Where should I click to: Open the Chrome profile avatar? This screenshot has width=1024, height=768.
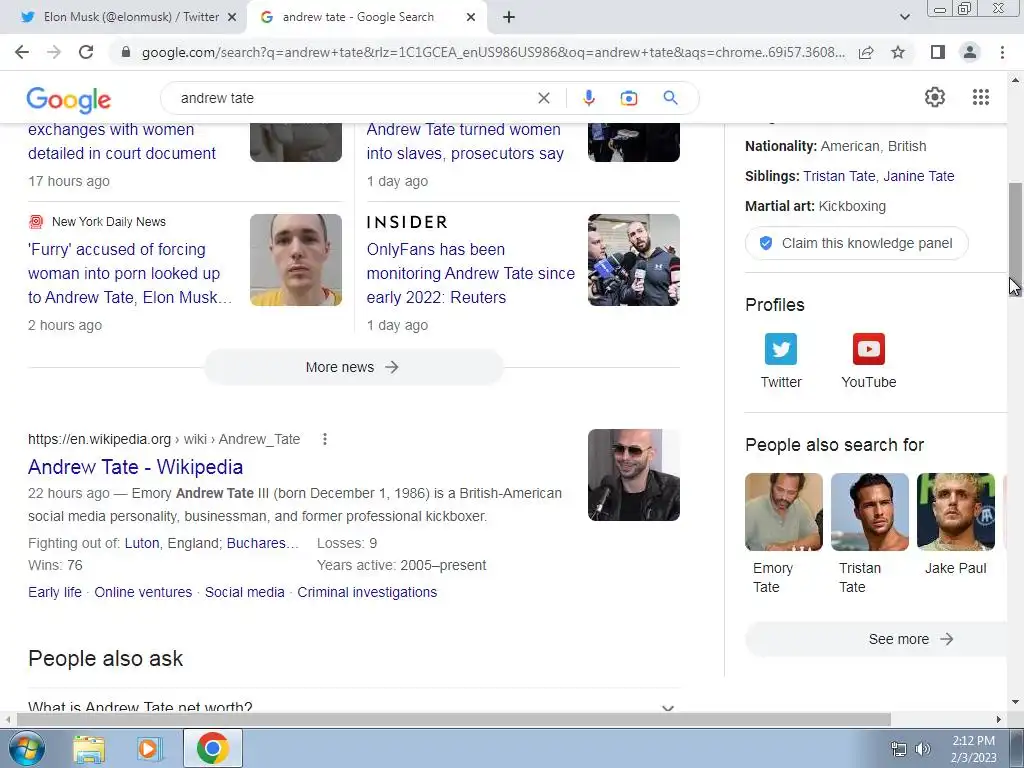pyautogui.click(x=970, y=52)
